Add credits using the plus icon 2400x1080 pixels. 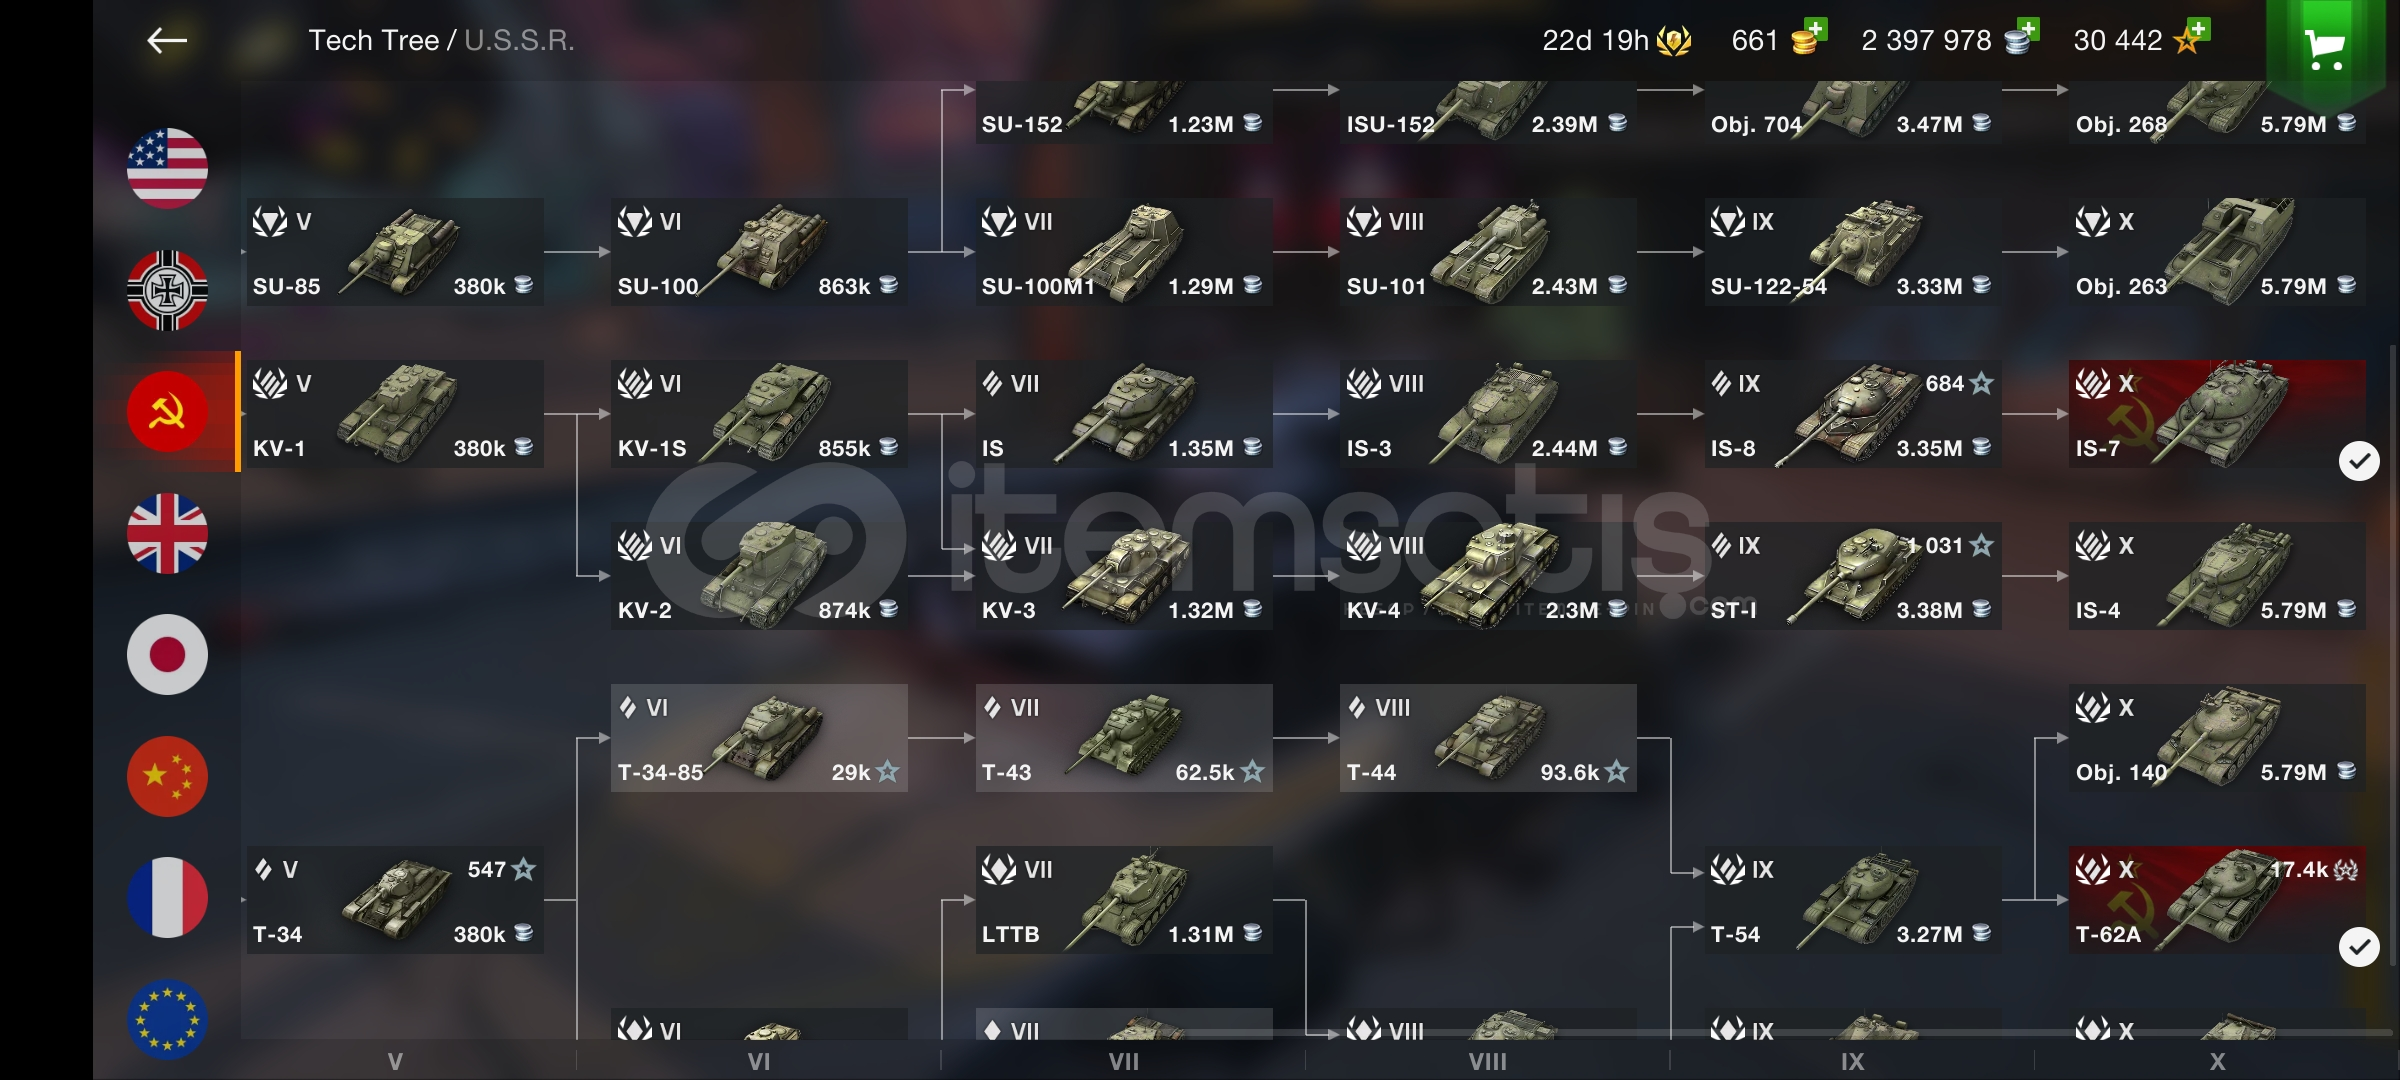click(x=2028, y=28)
